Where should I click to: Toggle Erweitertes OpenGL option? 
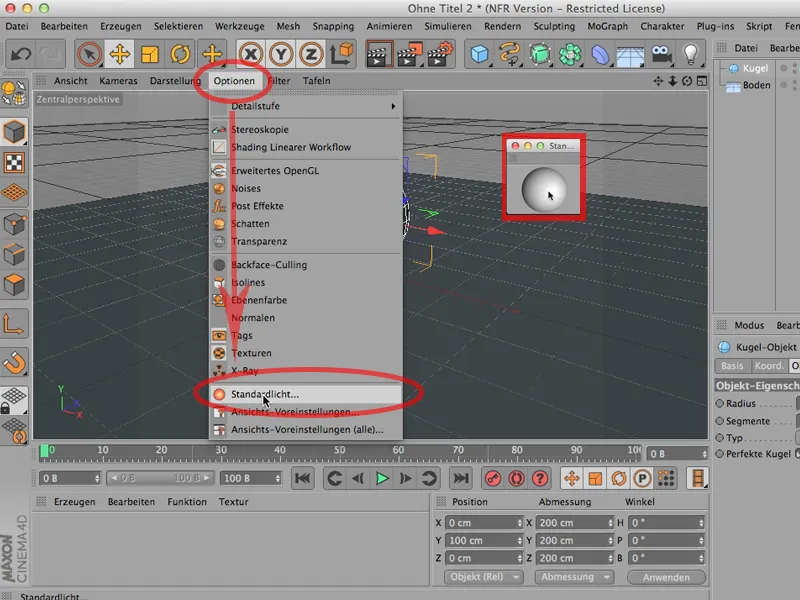click(x=306, y=170)
